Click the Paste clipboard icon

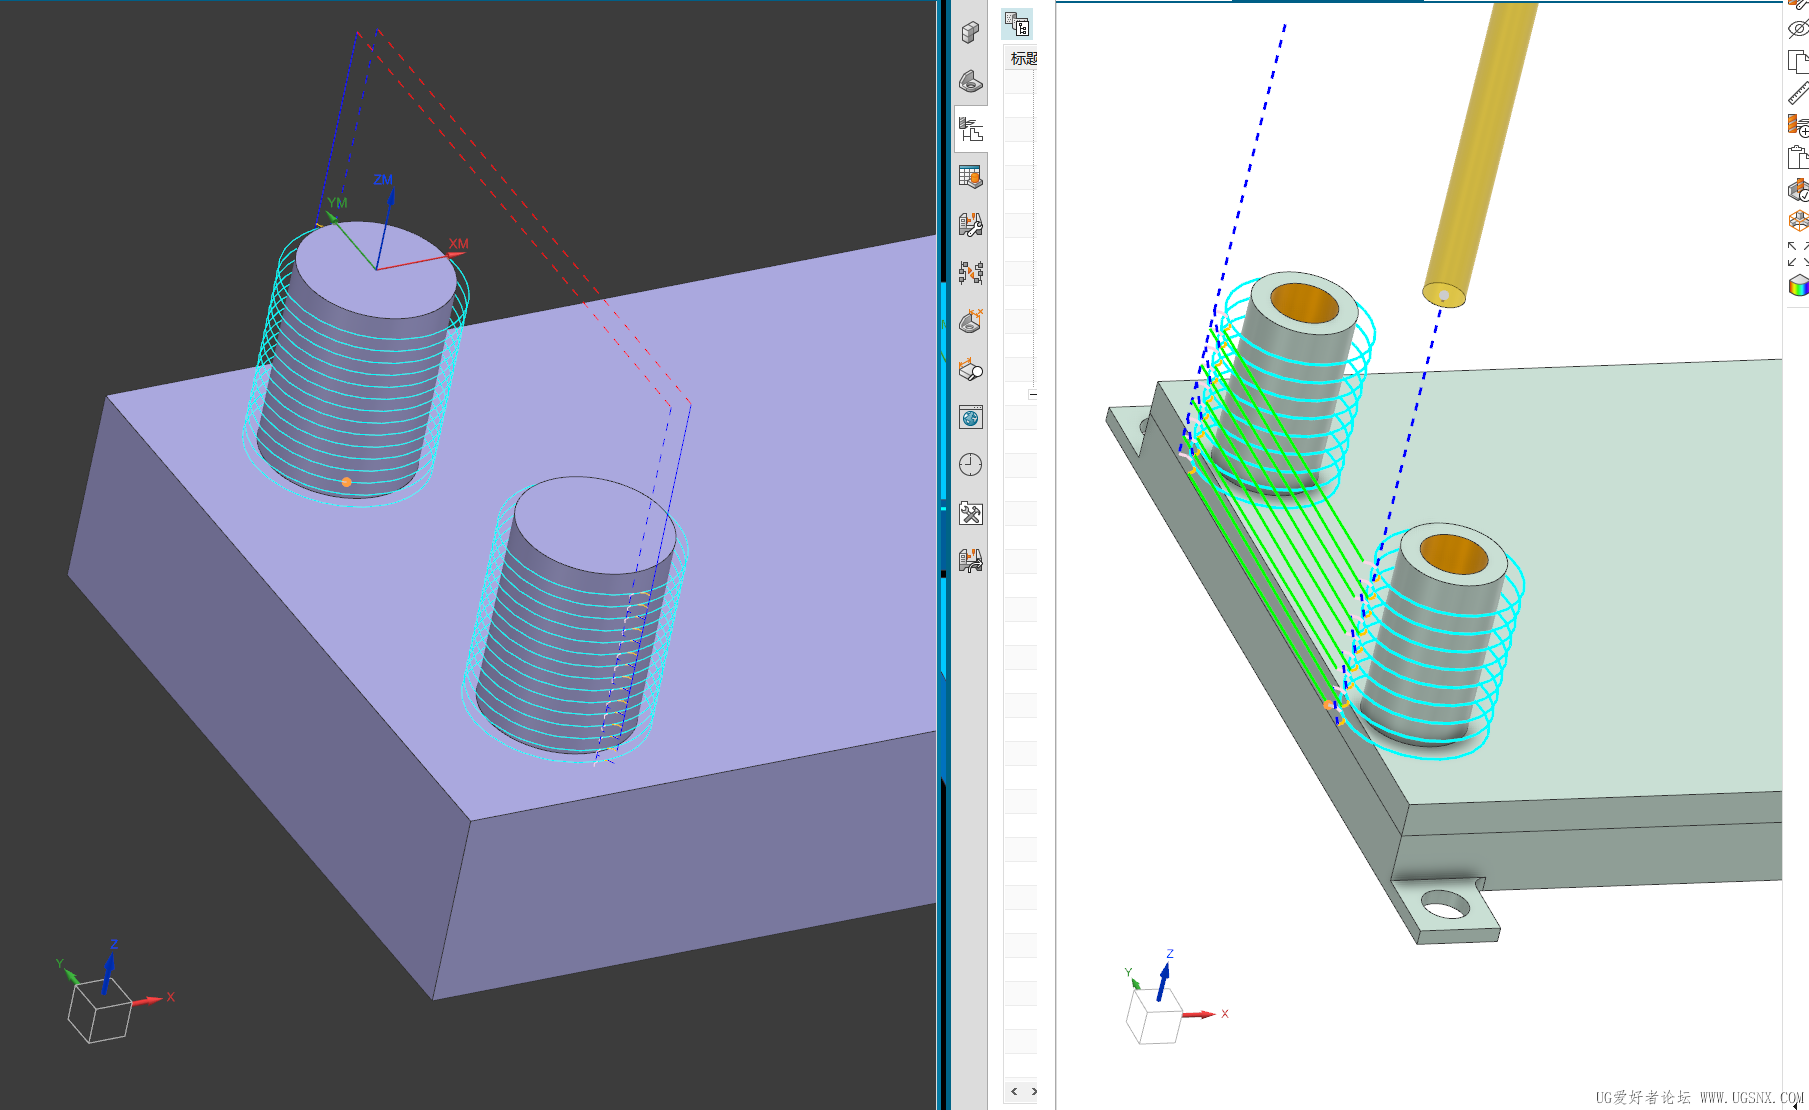pos(1797,157)
